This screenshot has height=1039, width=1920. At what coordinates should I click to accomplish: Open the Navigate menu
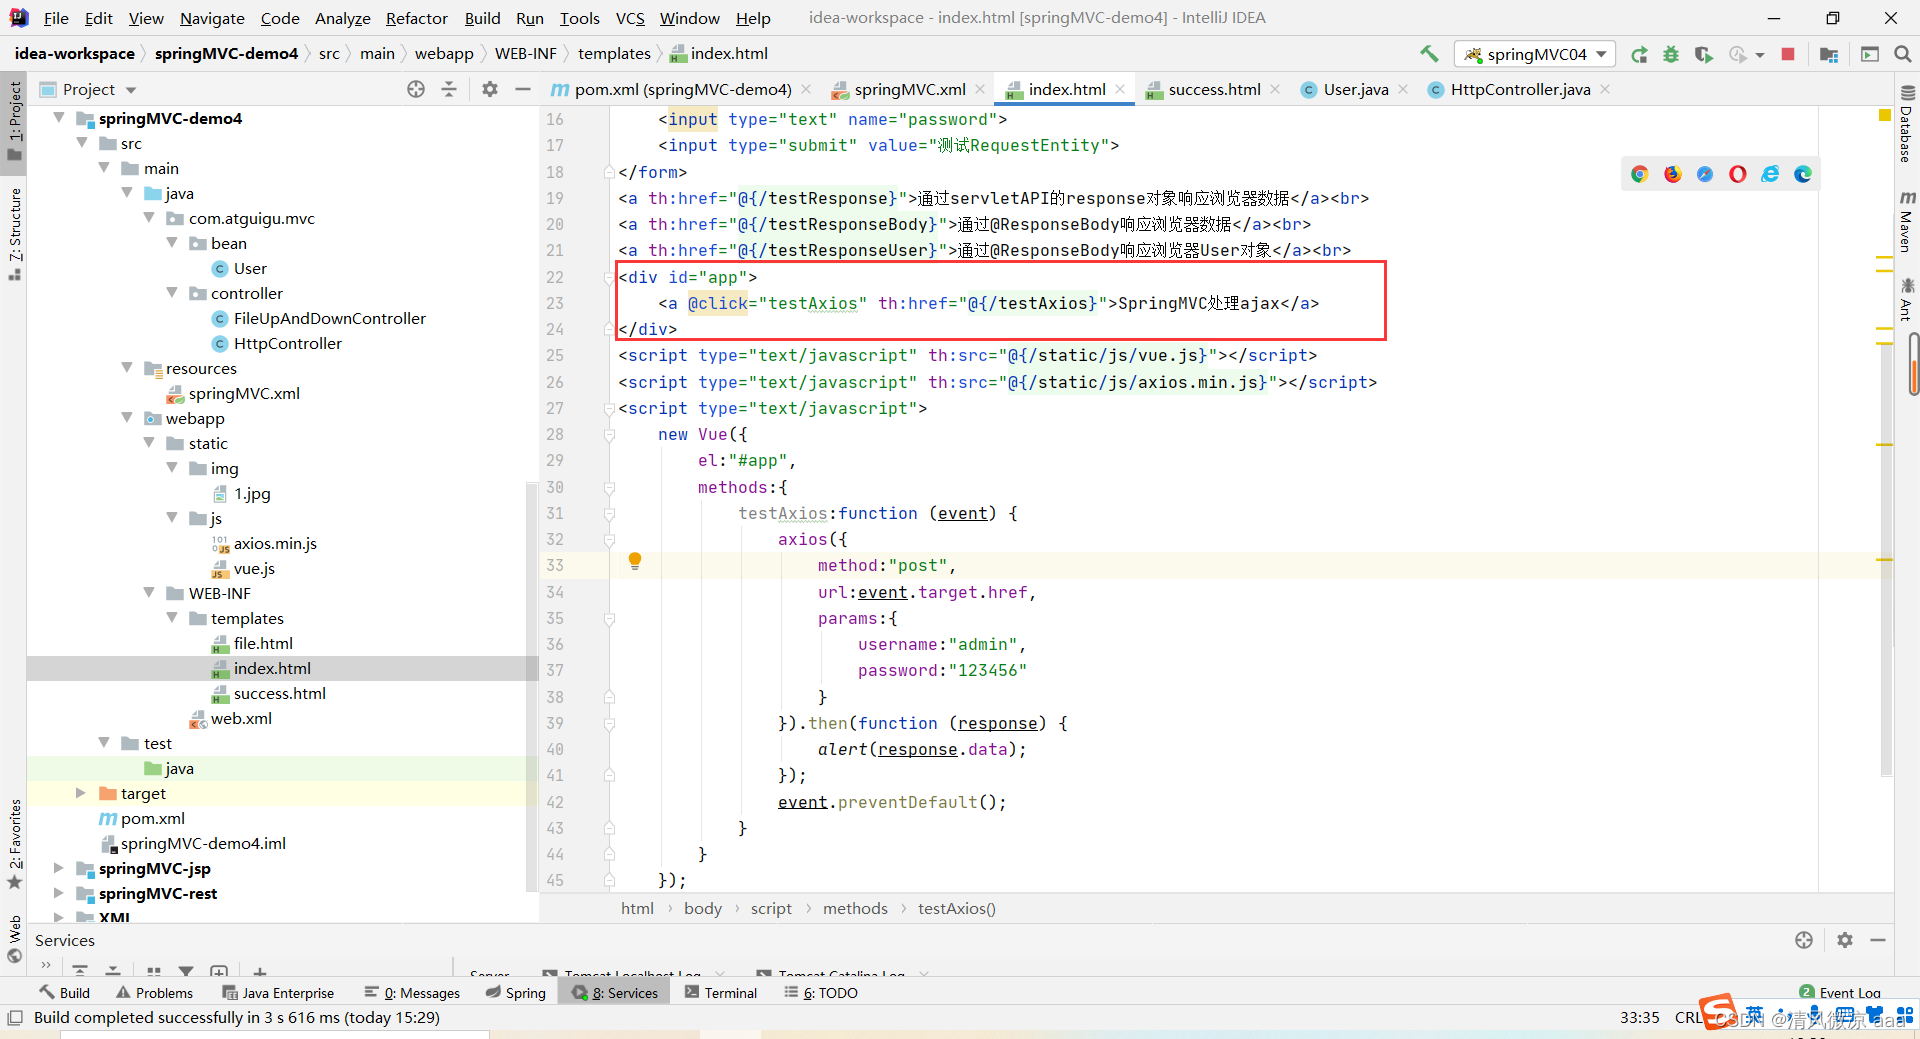(212, 18)
